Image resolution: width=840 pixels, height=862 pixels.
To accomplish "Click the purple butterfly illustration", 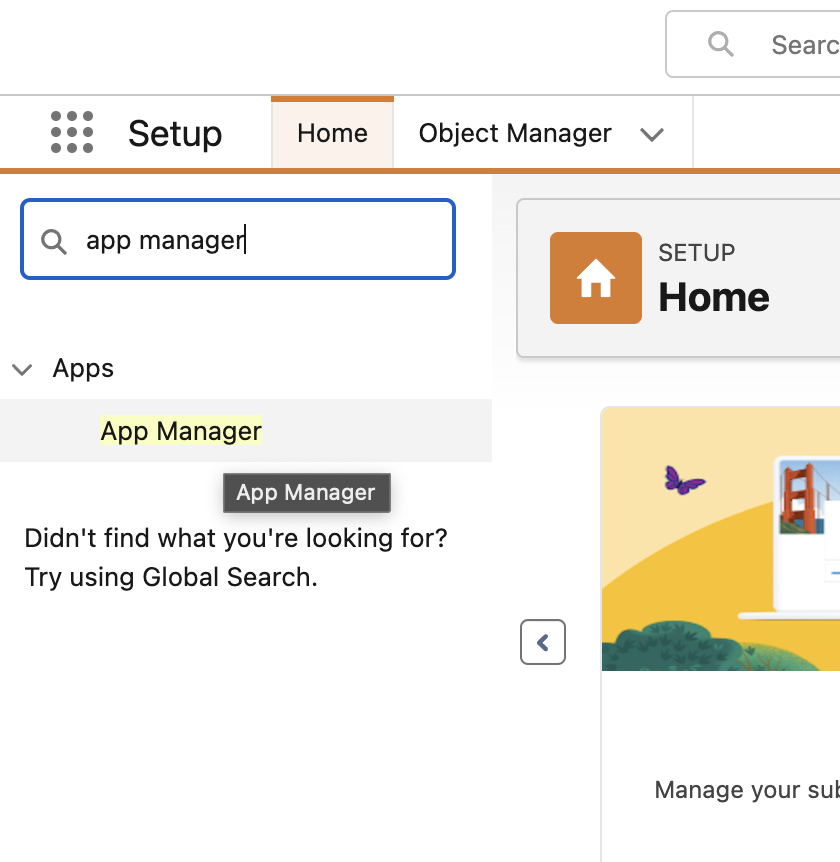I will click(x=684, y=481).
